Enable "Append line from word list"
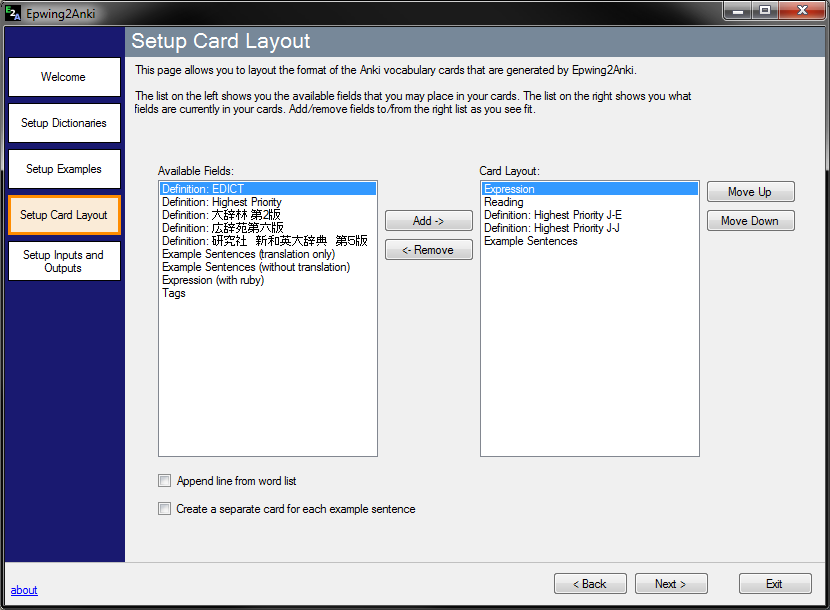Screen dimensions: 830x610 tap(164, 480)
